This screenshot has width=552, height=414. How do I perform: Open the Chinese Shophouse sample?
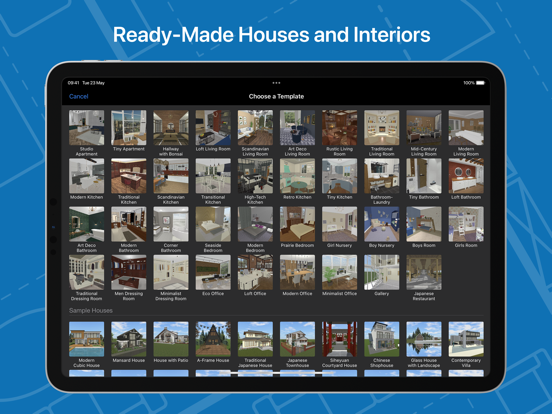(x=382, y=339)
